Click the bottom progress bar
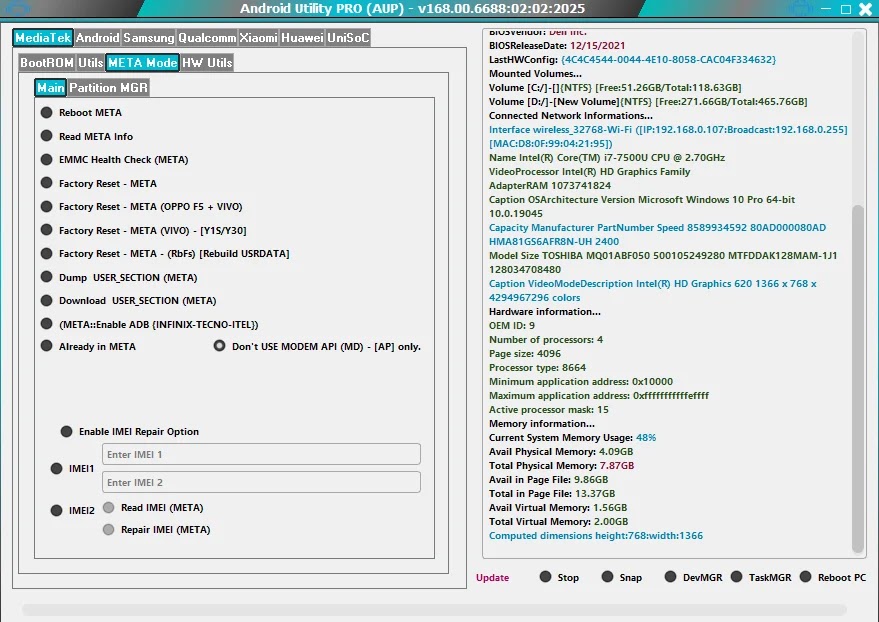This screenshot has width=879, height=622. click(434, 610)
